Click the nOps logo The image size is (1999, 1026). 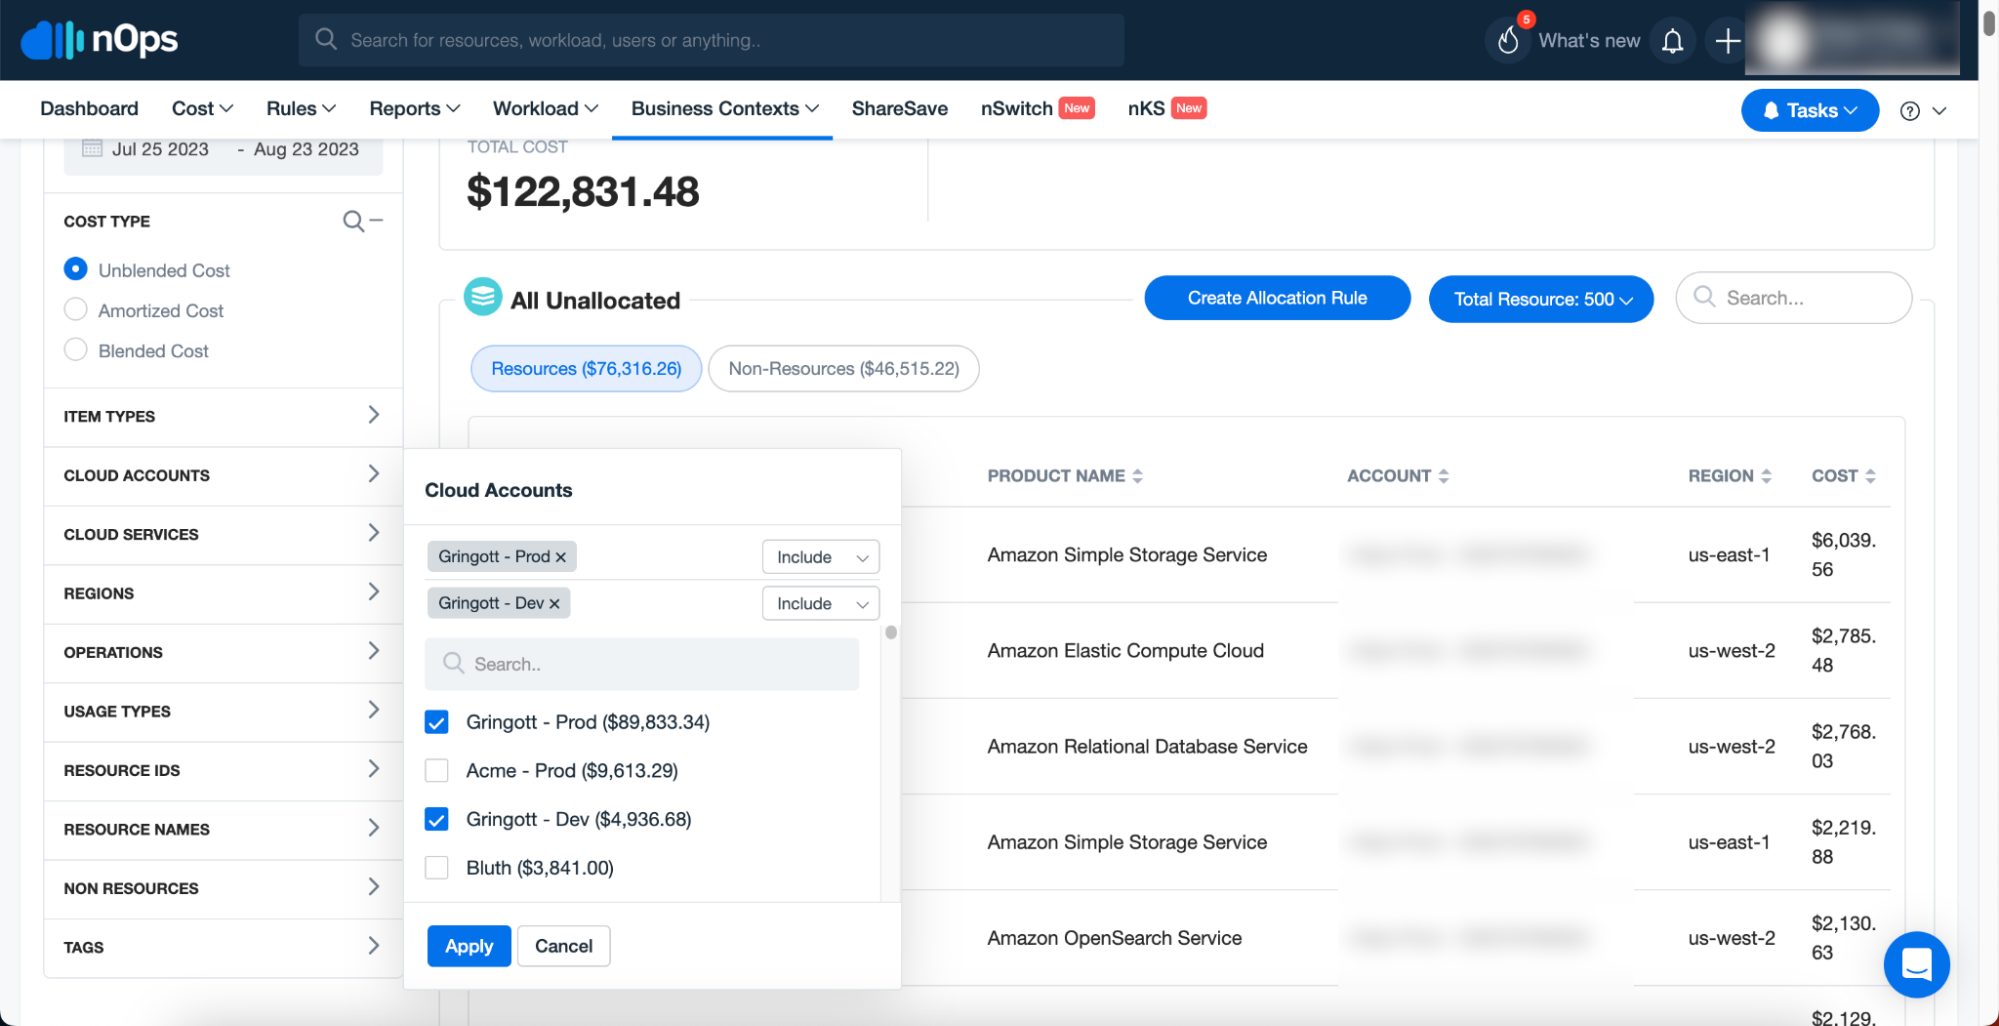99,40
